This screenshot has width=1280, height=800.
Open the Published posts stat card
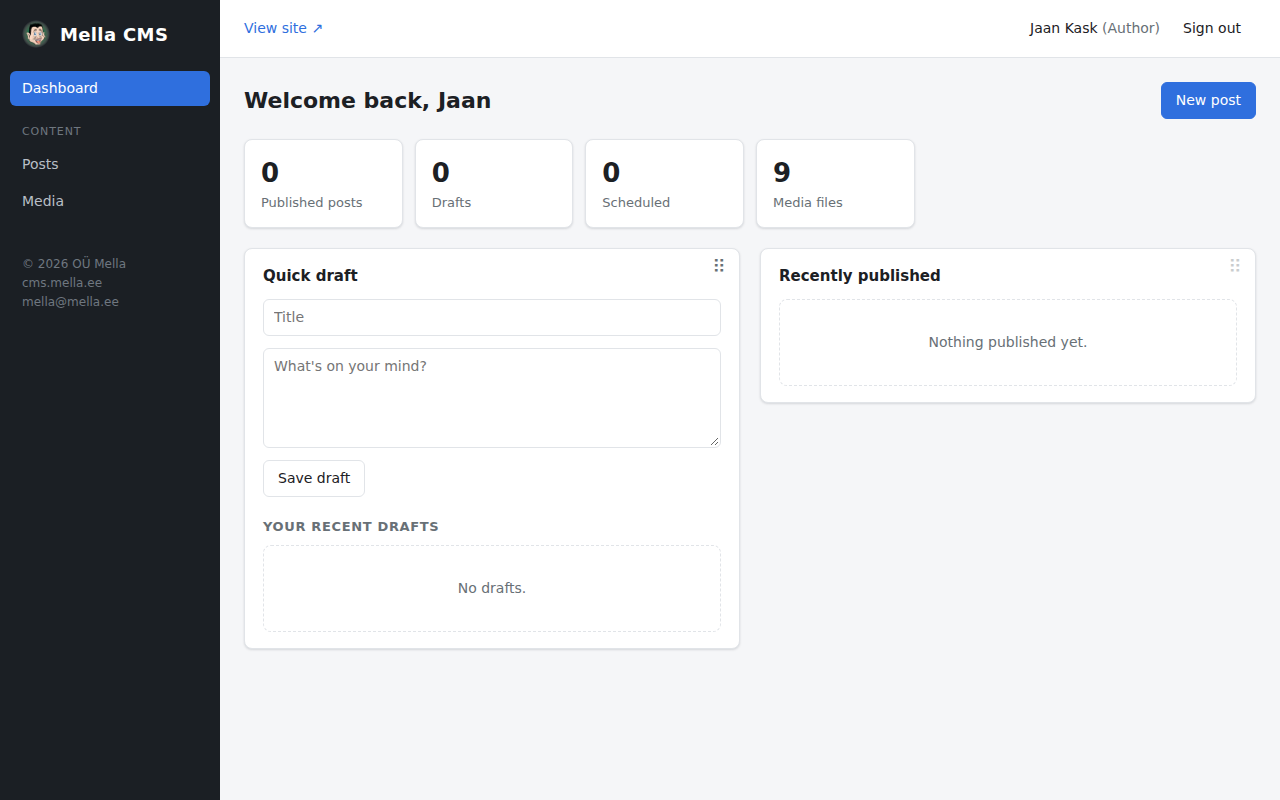(323, 183)
